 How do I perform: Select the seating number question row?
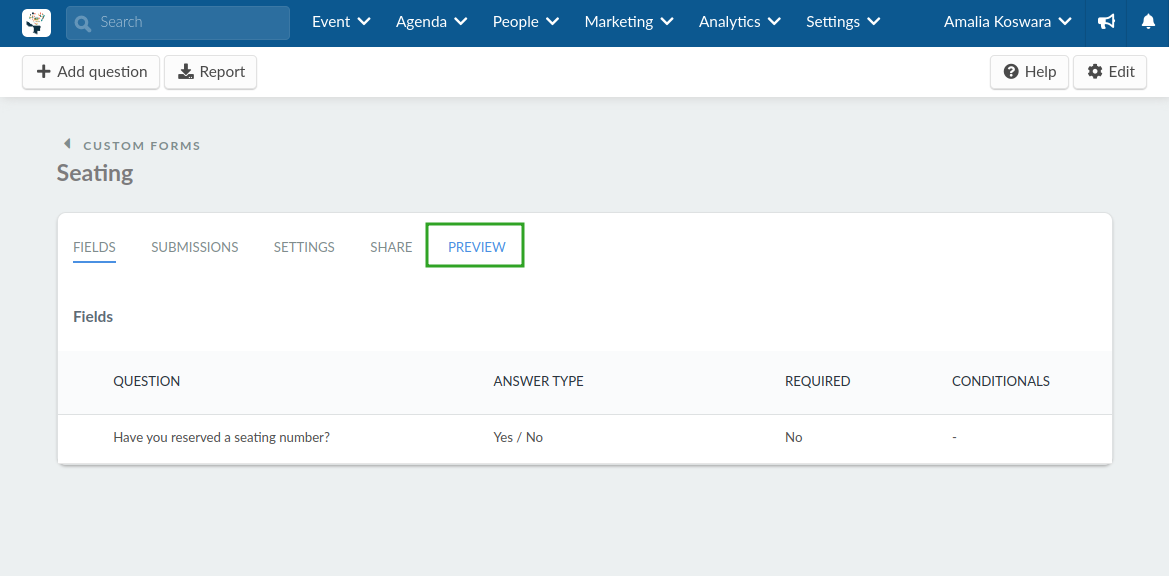click(x=584, y=437)
